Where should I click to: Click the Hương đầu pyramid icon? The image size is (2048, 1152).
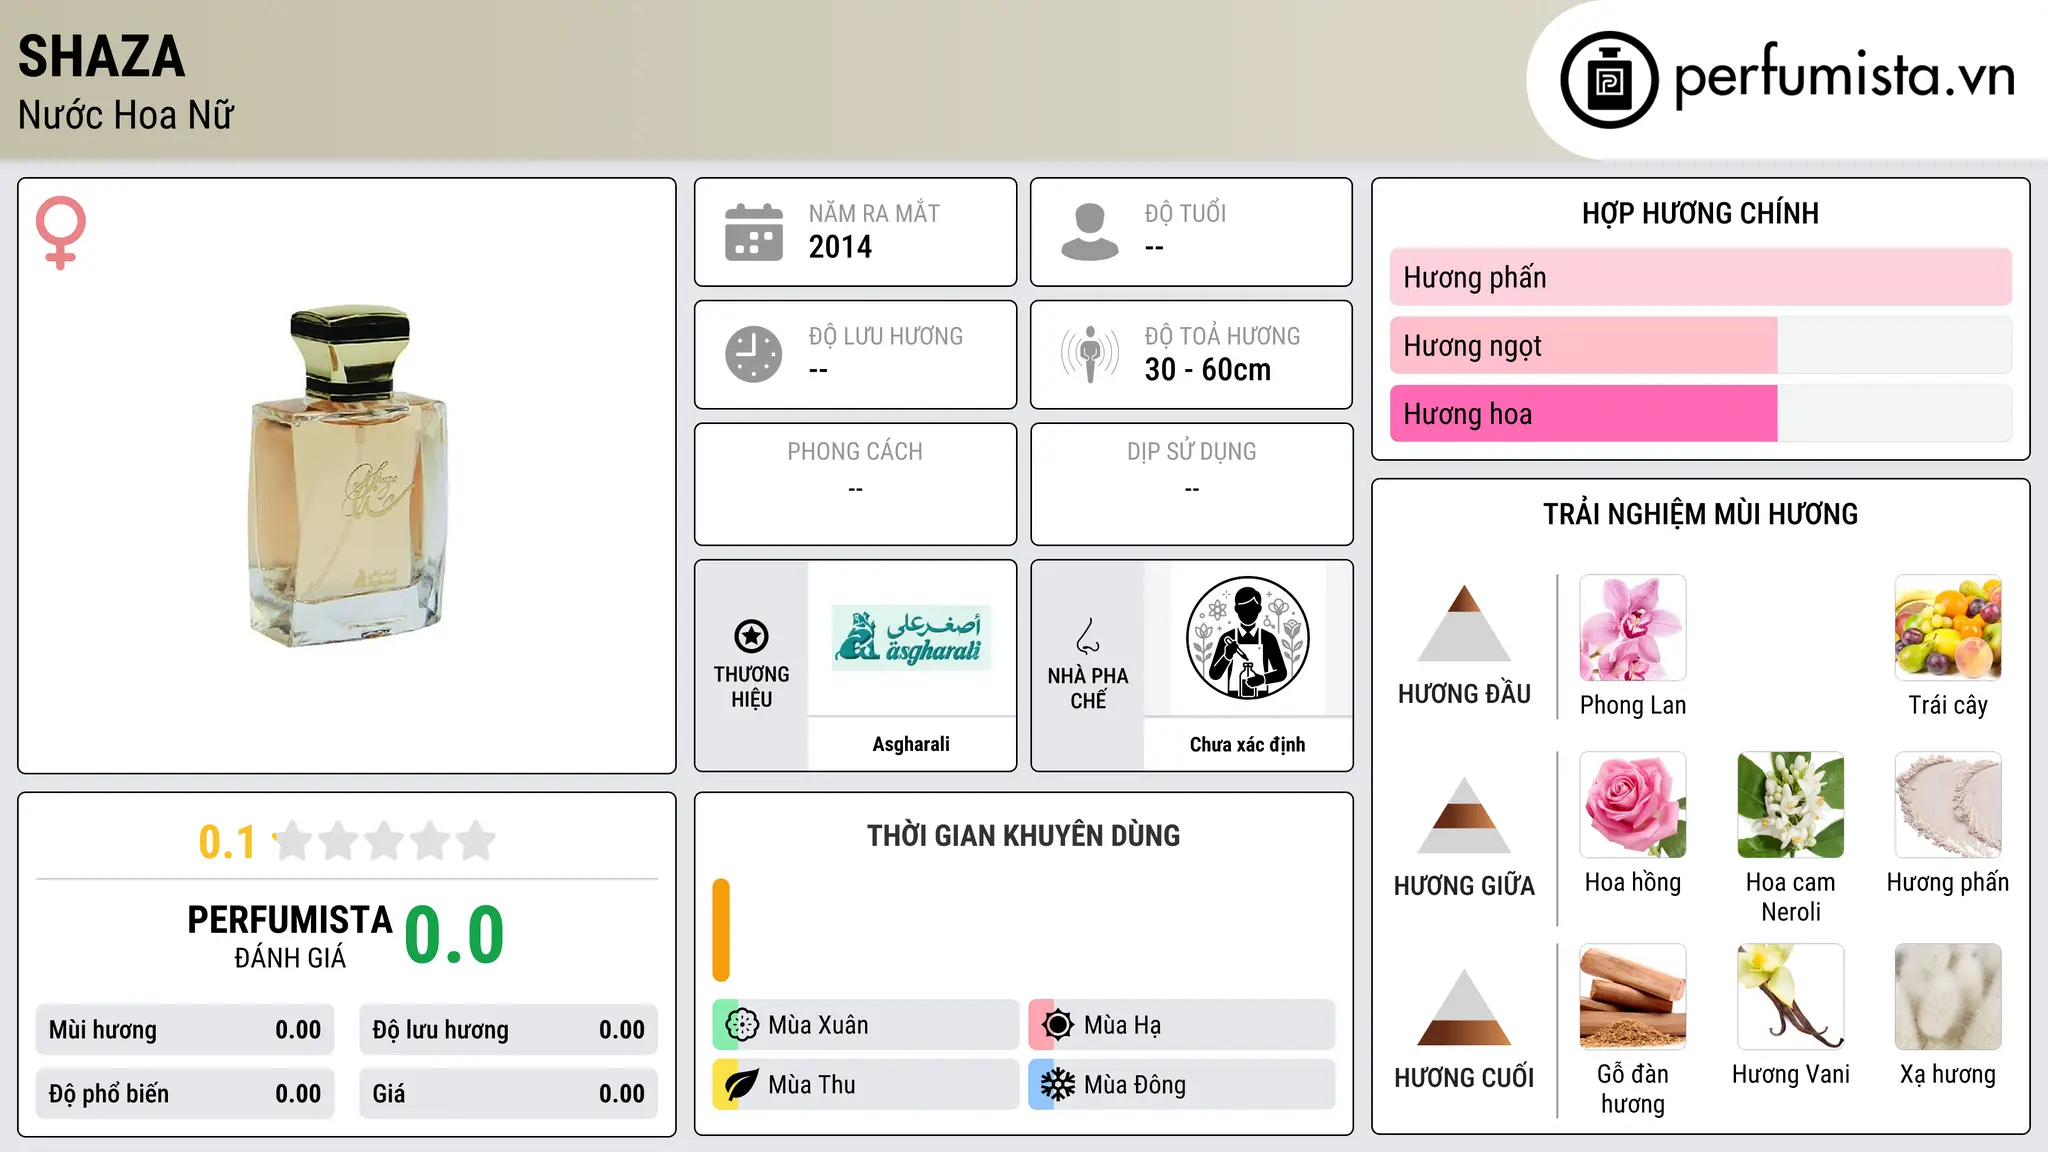(1464, 623)
